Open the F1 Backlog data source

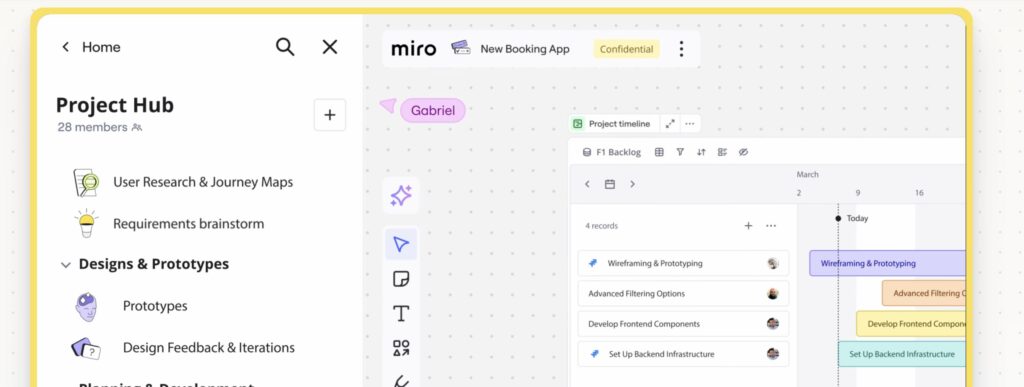click(612, 152)
